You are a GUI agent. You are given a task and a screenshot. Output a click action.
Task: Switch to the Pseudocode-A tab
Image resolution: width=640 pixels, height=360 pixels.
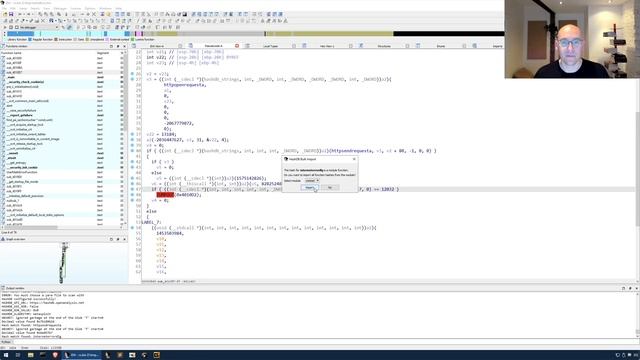[x=213, y=46]
